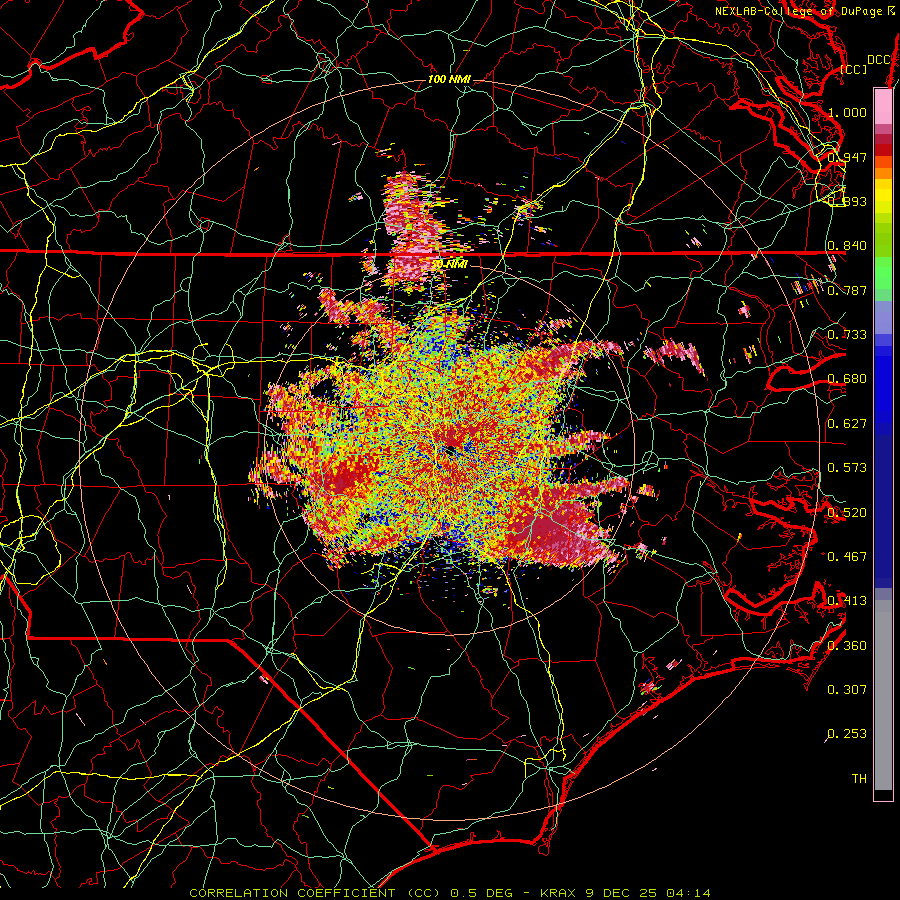Click the 0.253 color scale value
Screen dimensions: 900x900
point(847,734)
